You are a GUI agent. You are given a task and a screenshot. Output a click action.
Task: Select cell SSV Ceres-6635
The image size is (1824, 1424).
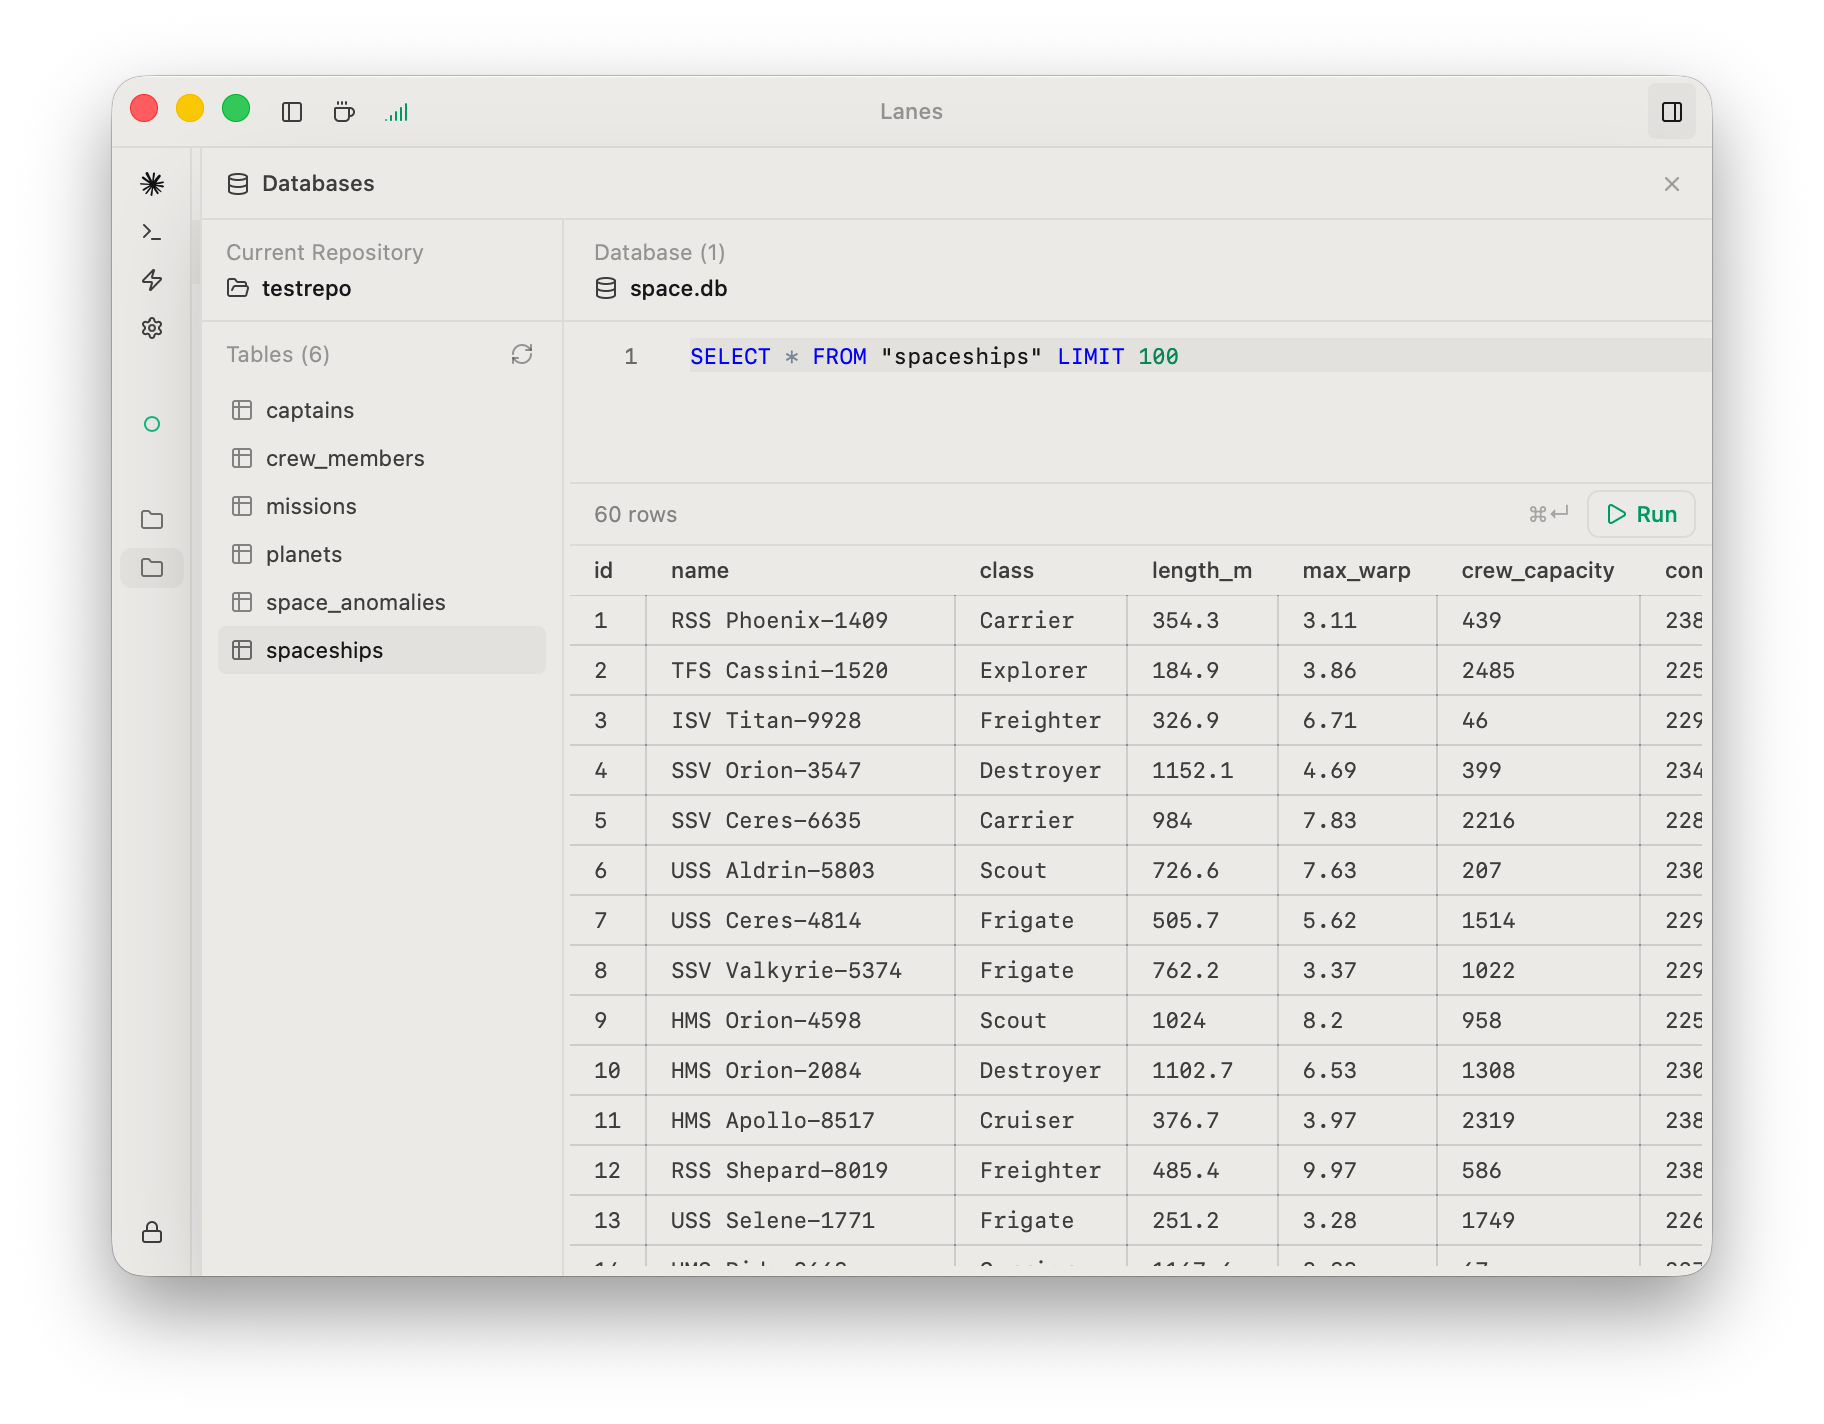point(800,820)
